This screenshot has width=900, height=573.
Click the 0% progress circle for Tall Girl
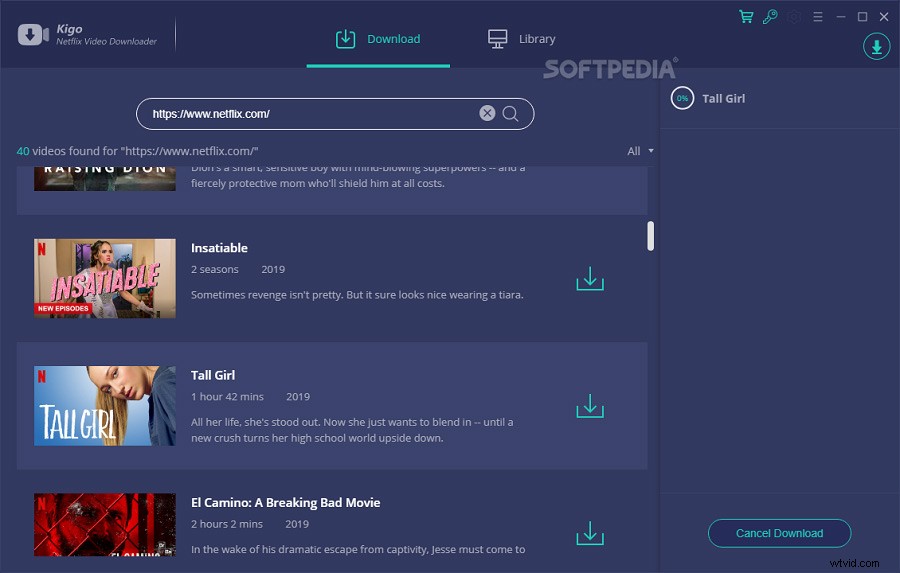pos(682,98)
